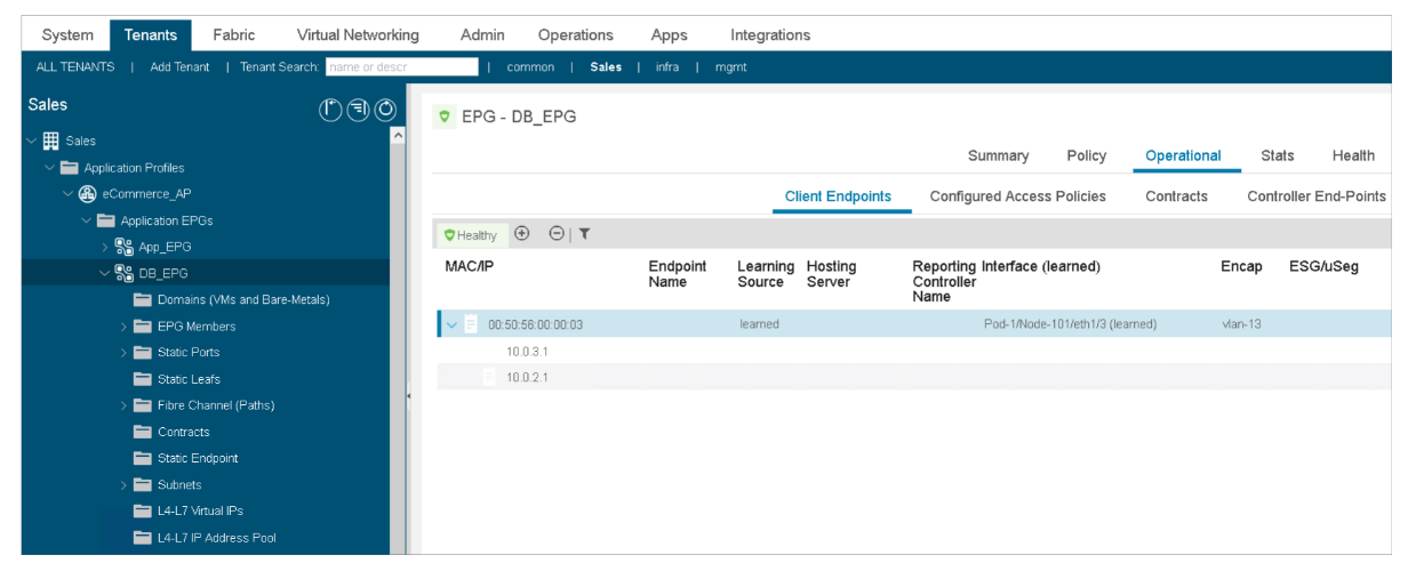
Task: Click the green shield icon next to EPG - DB_EPG
Action: pyautogui.click(x=445, y=116)
